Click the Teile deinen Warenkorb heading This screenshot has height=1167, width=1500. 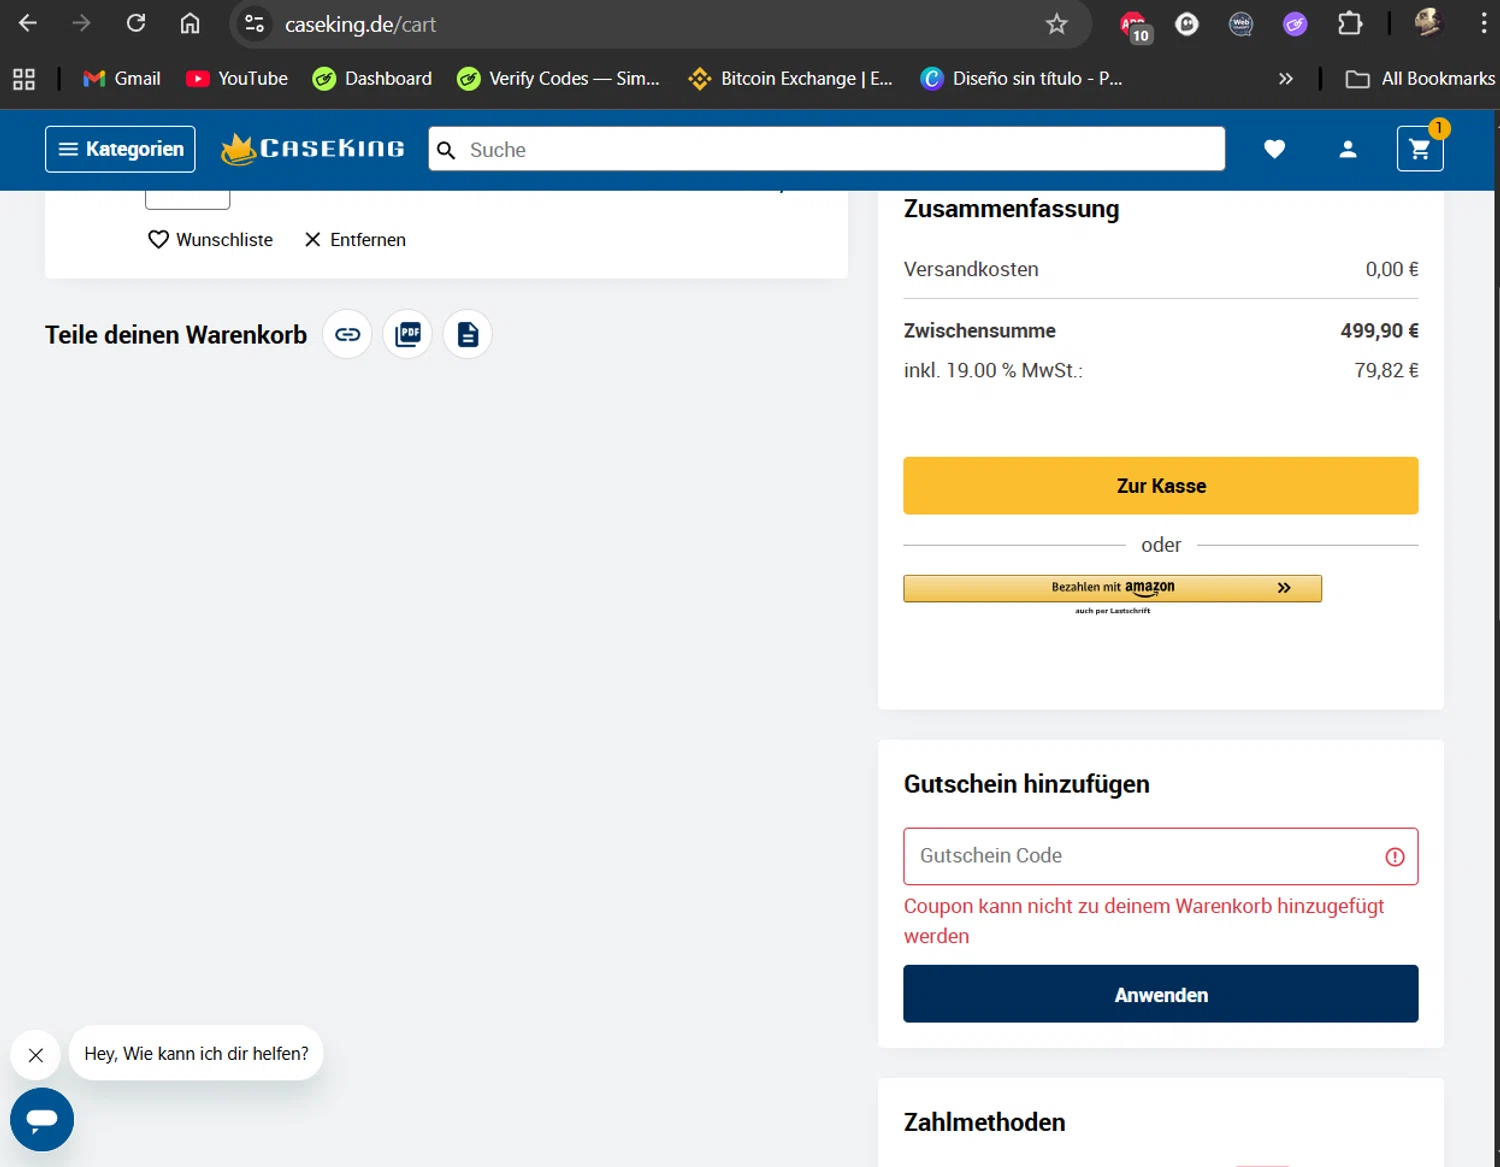tap(176, 335)
